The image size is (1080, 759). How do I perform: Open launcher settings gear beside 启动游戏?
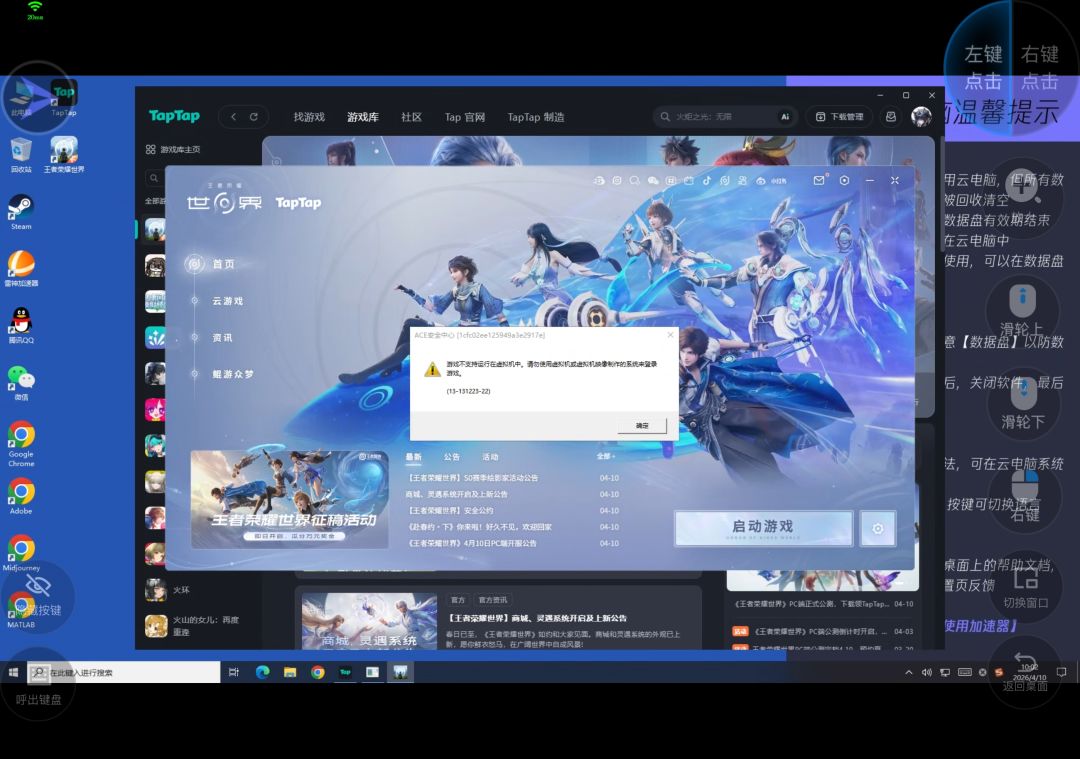point(878,529)
